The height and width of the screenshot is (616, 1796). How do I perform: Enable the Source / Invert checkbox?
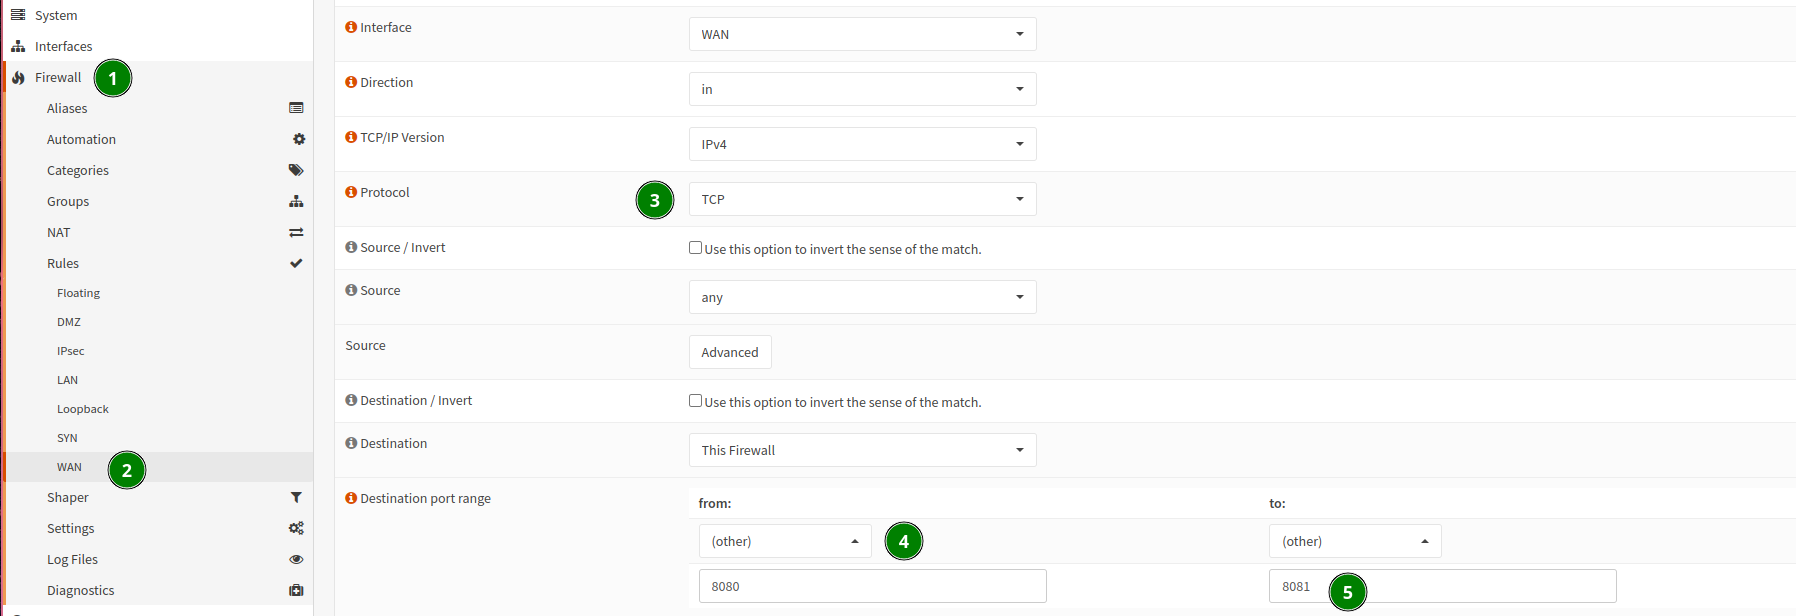point(695,248)
